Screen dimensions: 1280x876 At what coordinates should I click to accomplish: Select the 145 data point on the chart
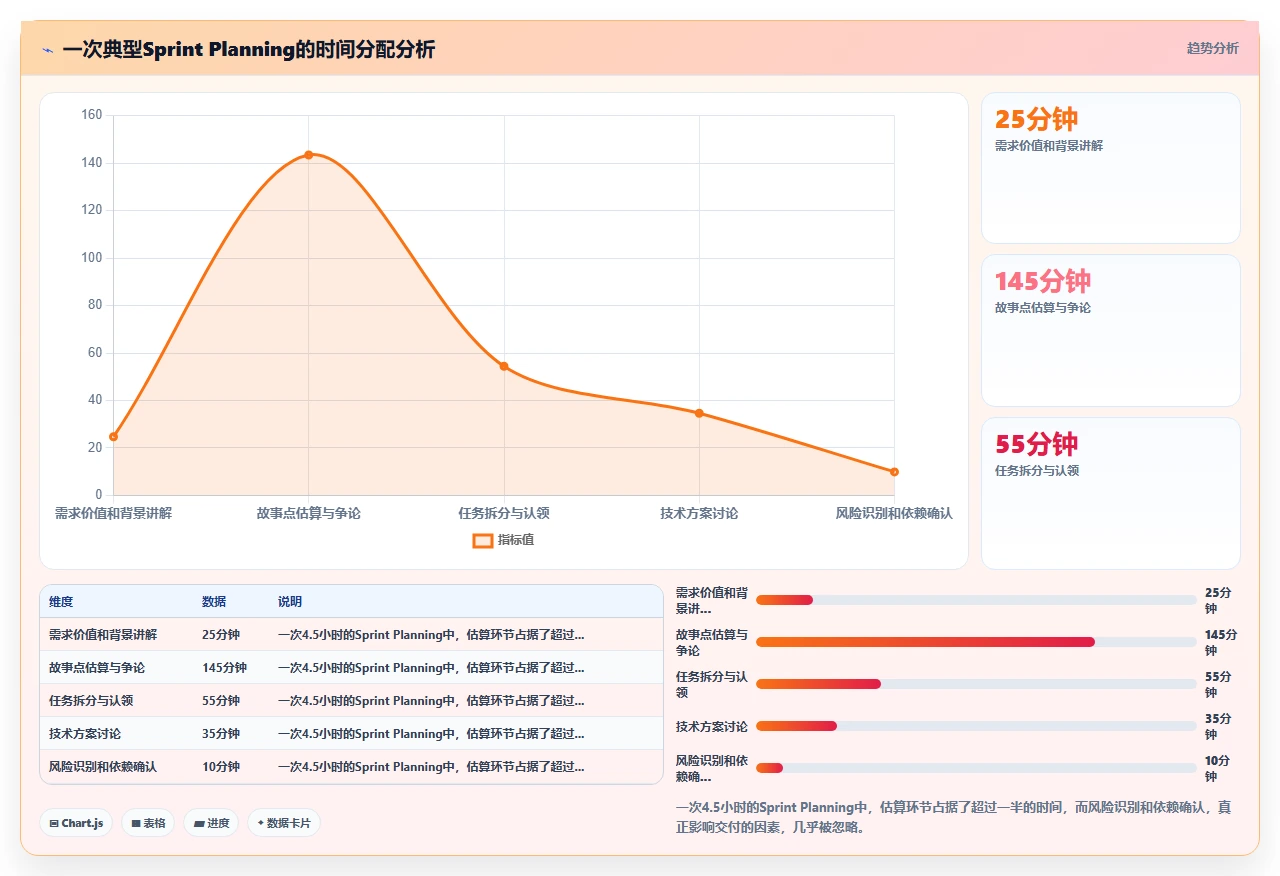click(308, 155)
